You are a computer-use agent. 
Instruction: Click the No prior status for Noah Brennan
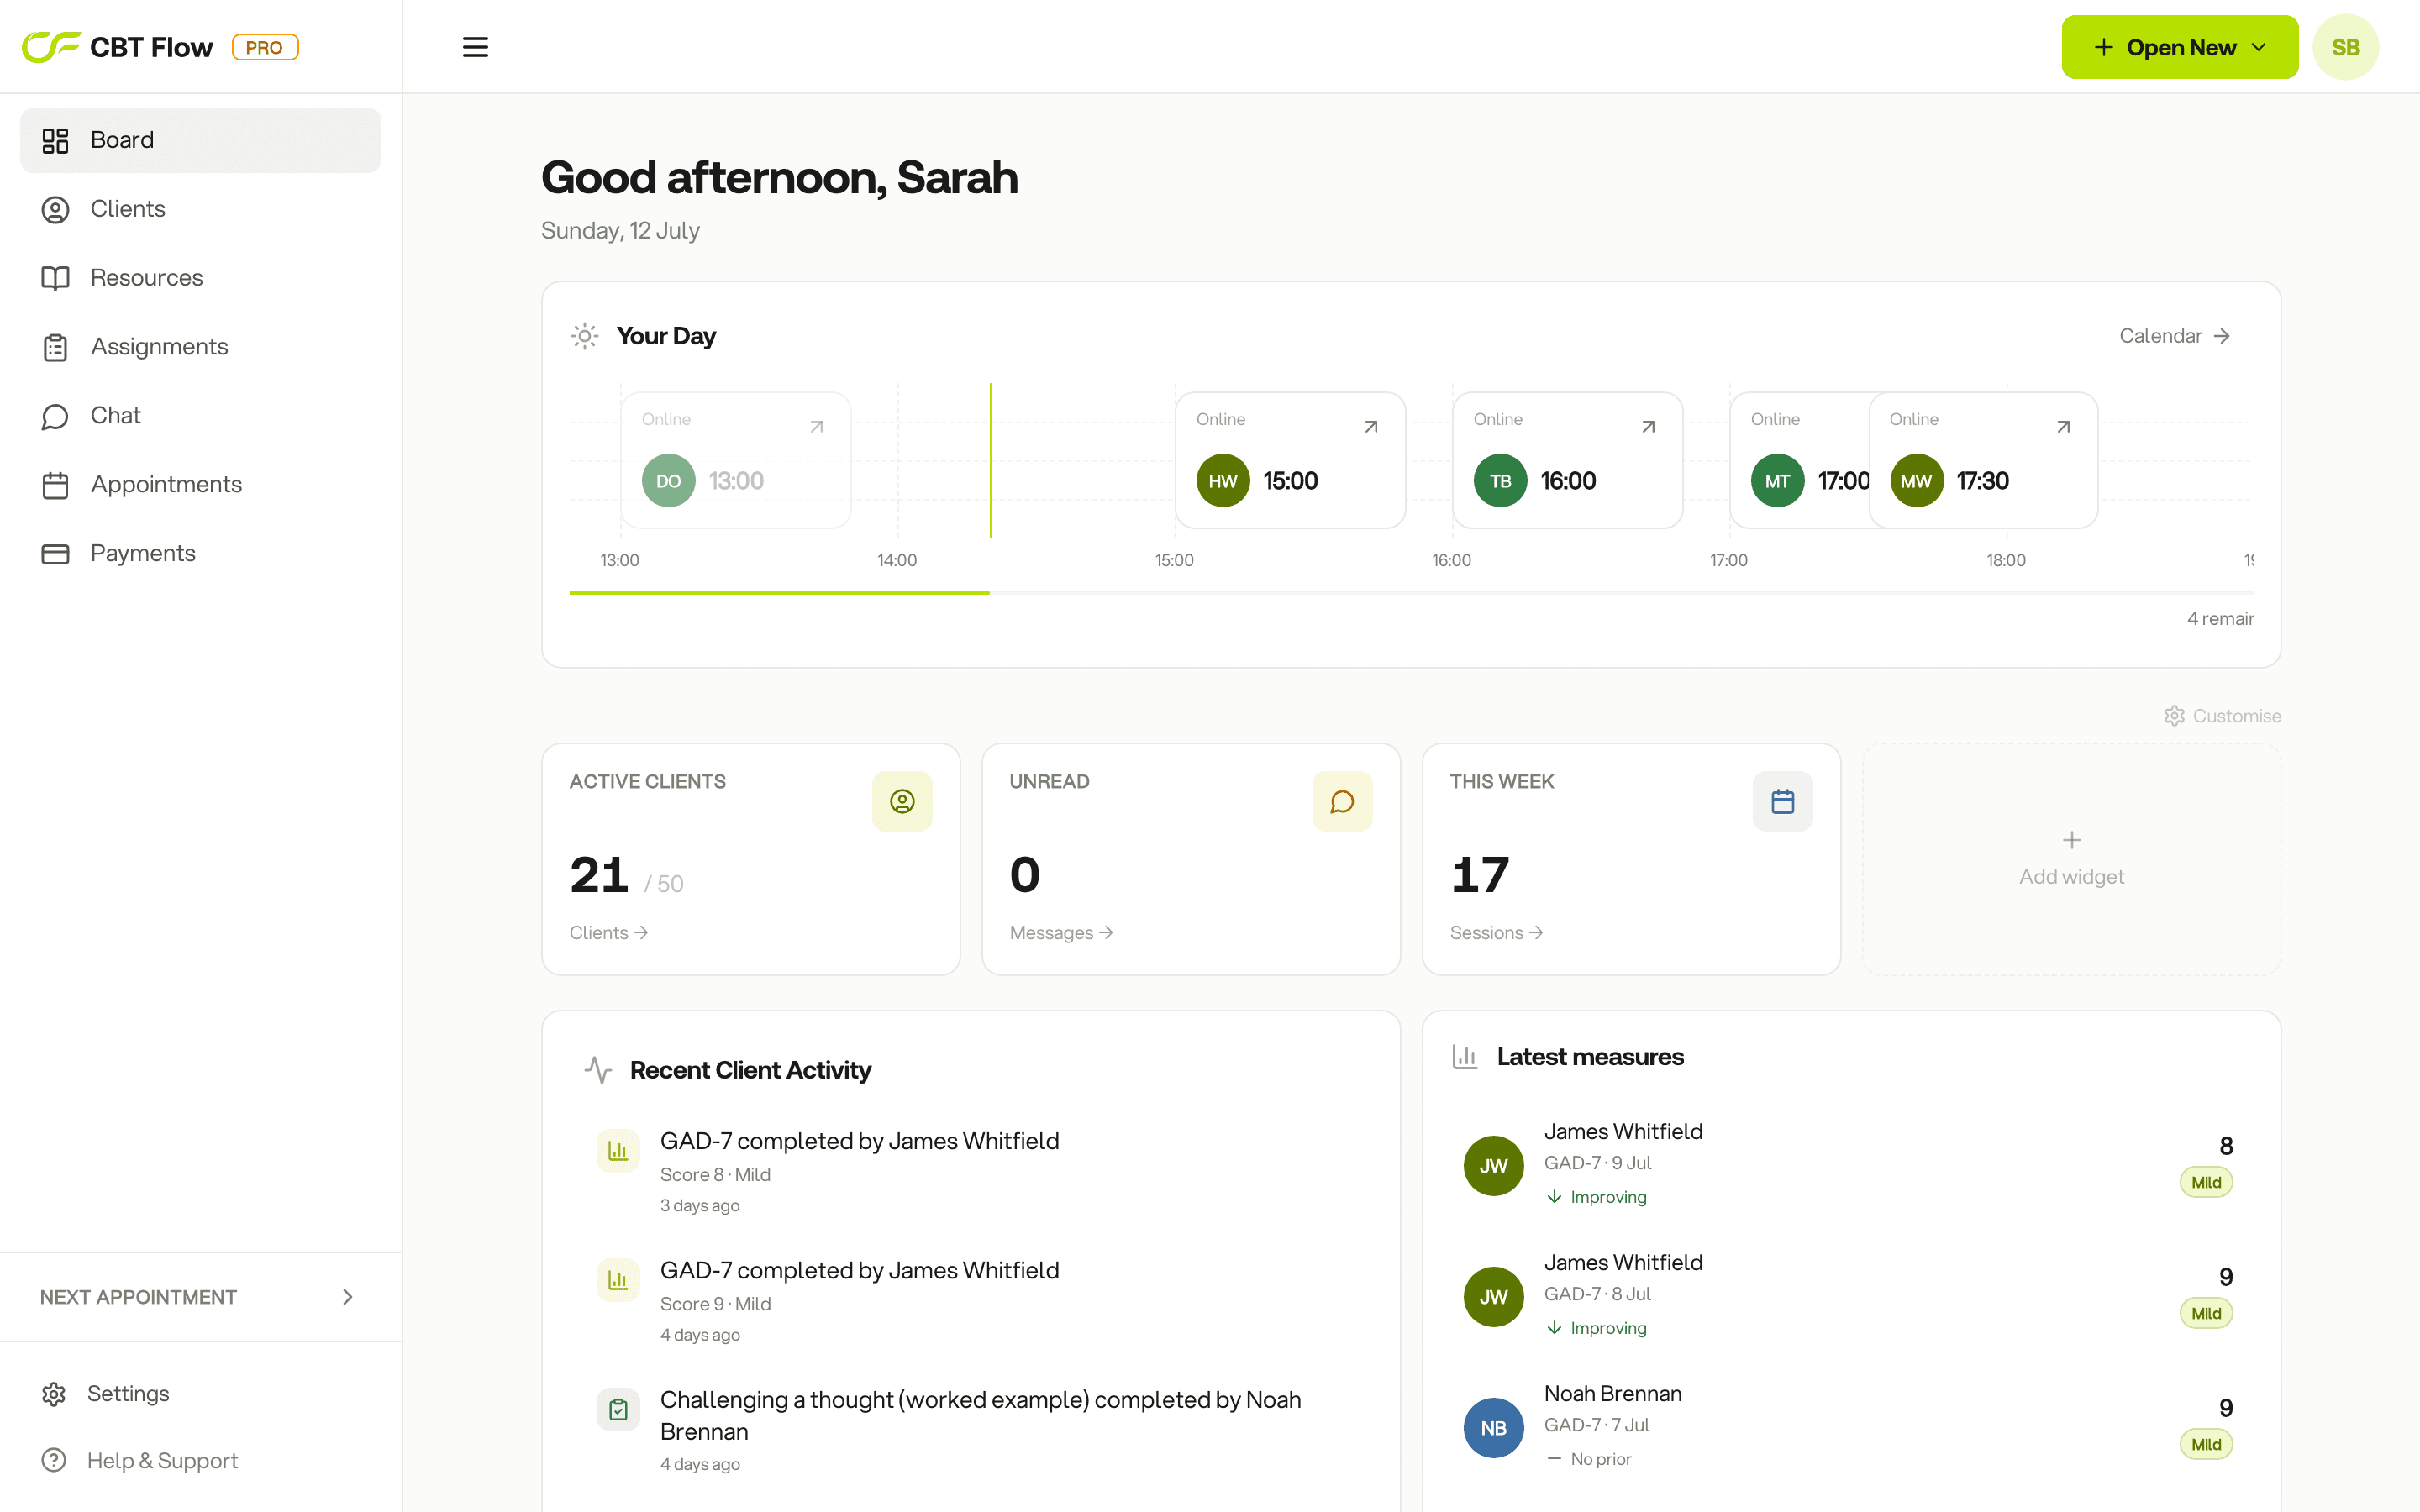click(1589, 1459)
